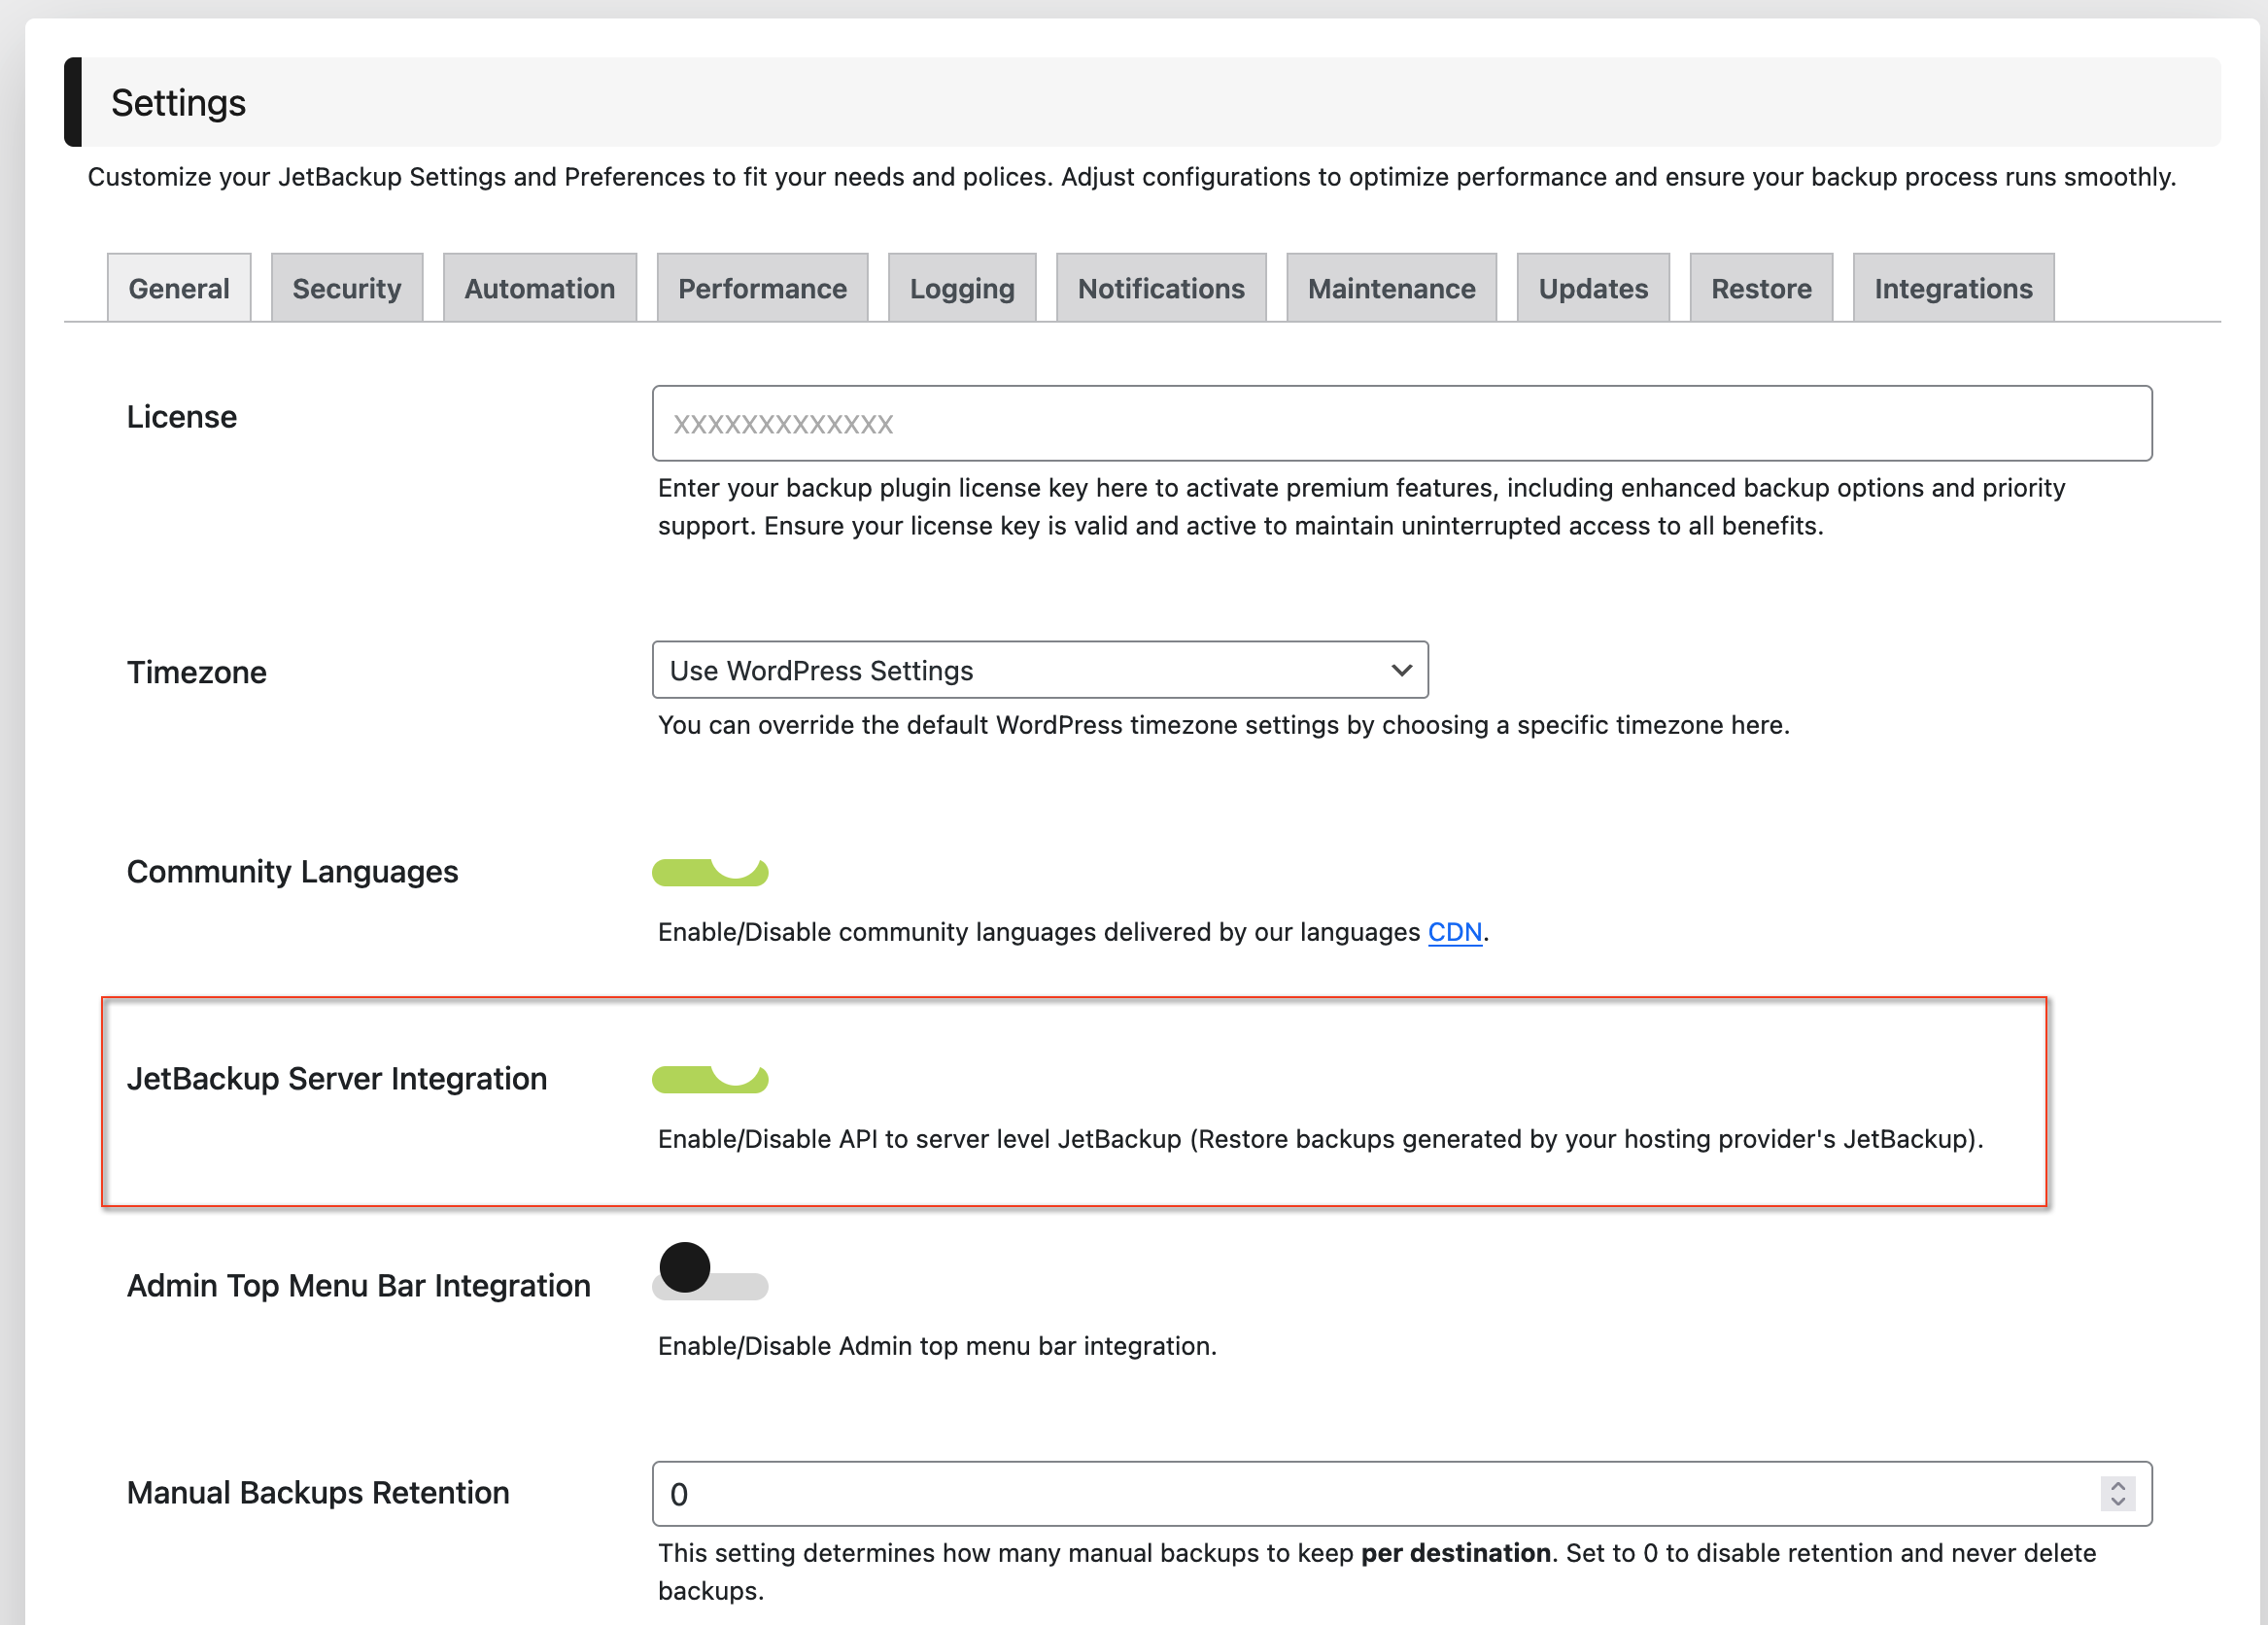Open the Maintenance tab

tap(1390, 288)
